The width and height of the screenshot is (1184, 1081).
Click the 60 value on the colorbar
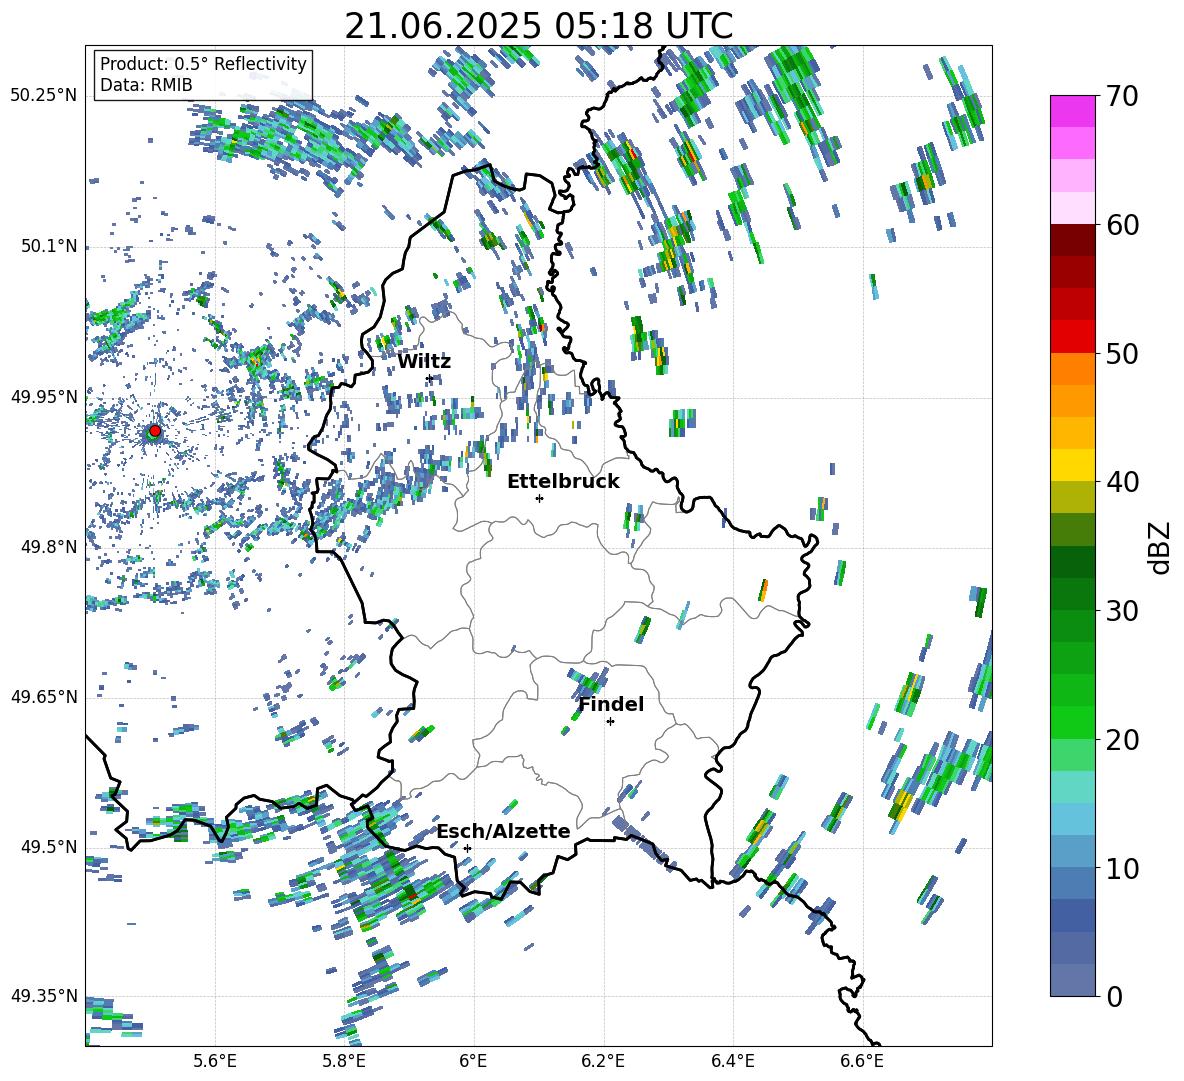(x=1122, y=225)
